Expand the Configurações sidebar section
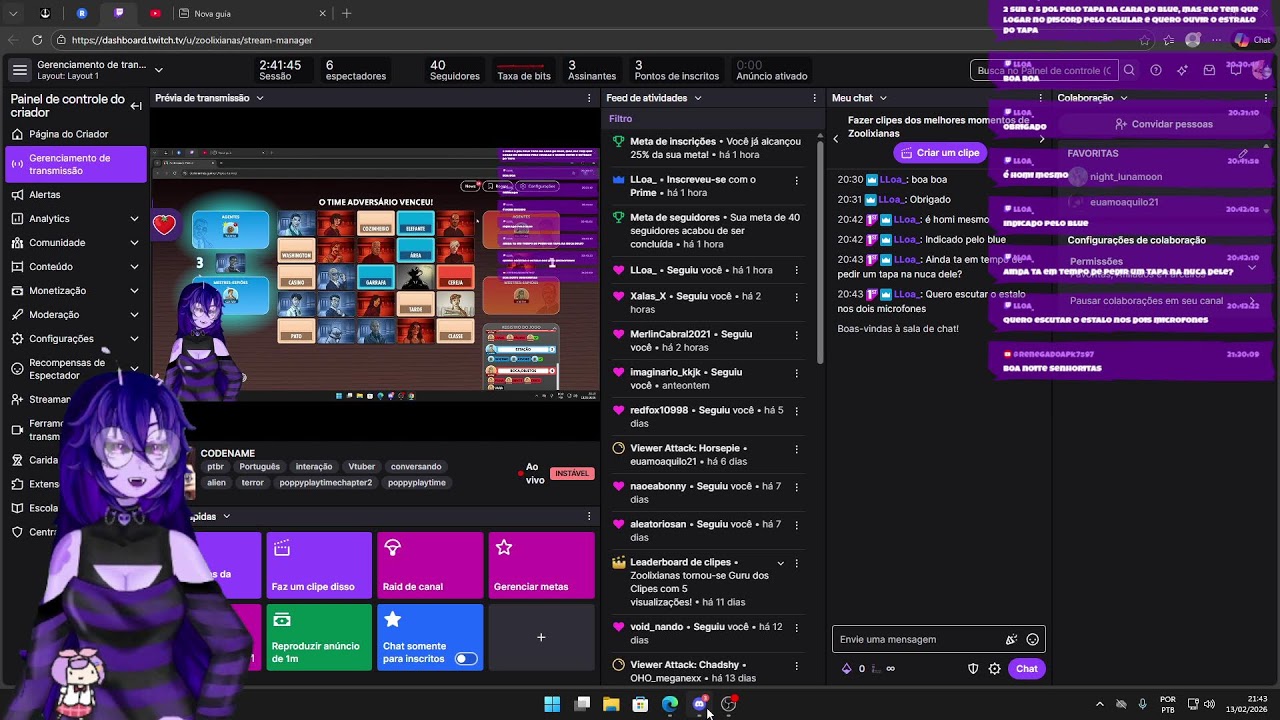Image resolution: width=1280 pixels, height=720 pixels. (x=134, y=339)
